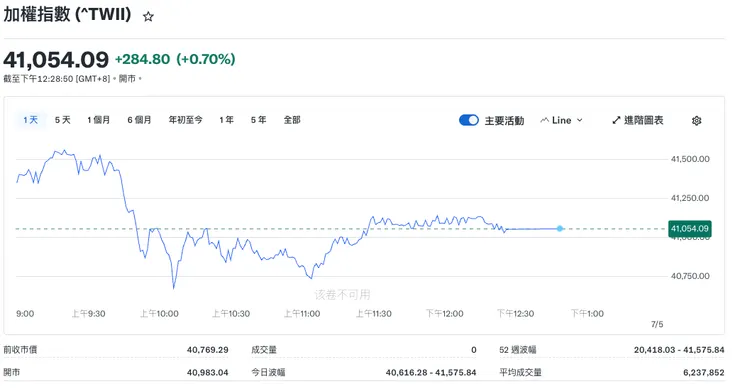Screen dimensions: 740x389
Task: Click the 6,237,852 average volume value
Action: (704, 372)
